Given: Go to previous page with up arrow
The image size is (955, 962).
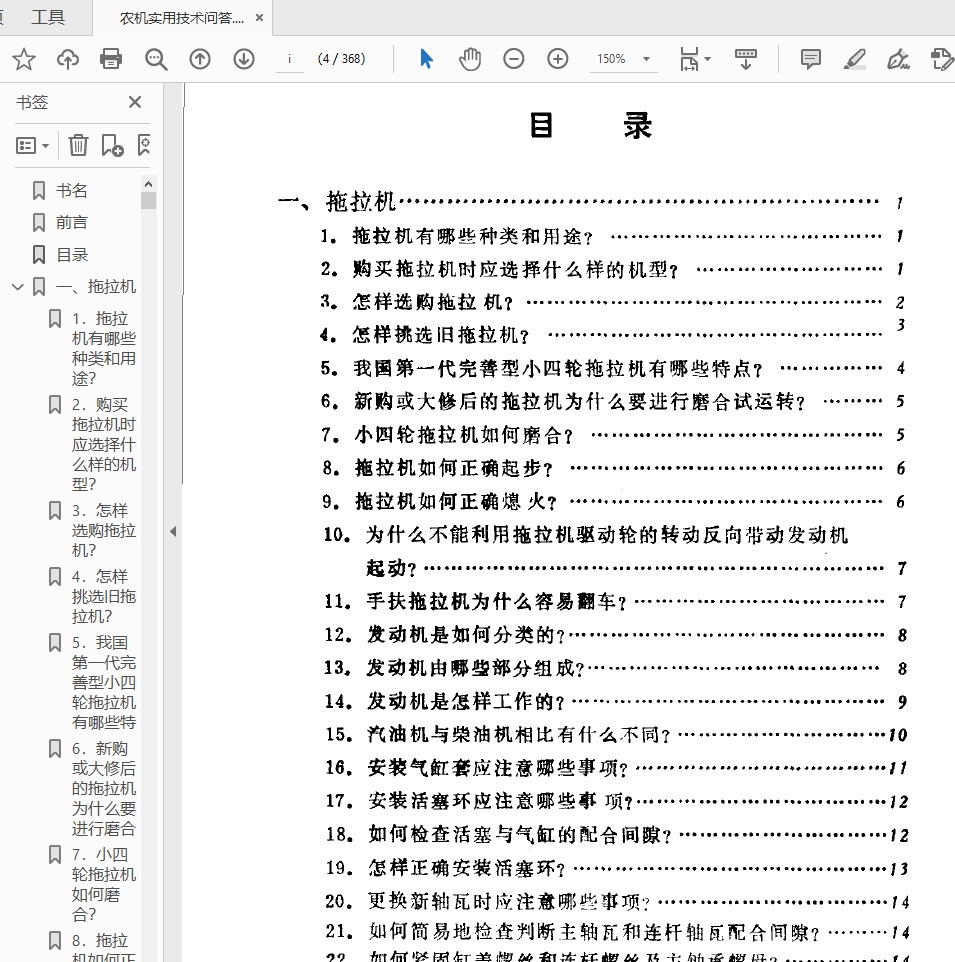Looking at the screenshot, I should pos(200,59).
